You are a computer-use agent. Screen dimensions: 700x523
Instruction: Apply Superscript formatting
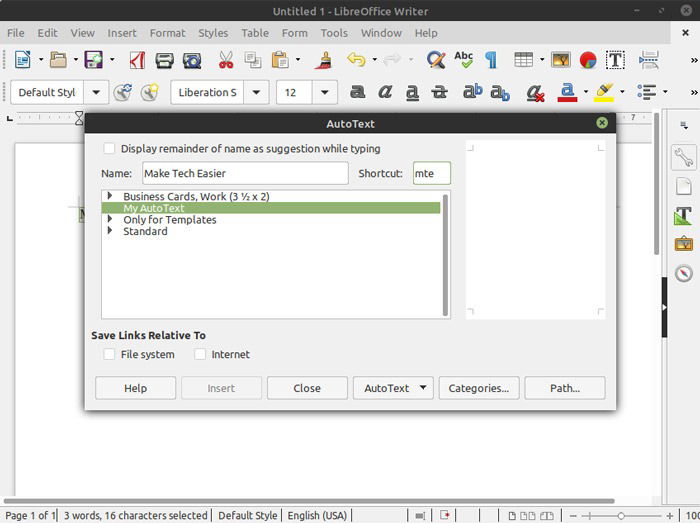472,91
